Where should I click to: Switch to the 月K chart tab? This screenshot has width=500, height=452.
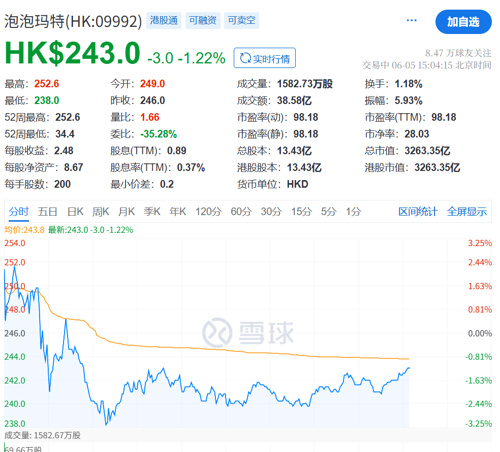click(x=126, y=211)
